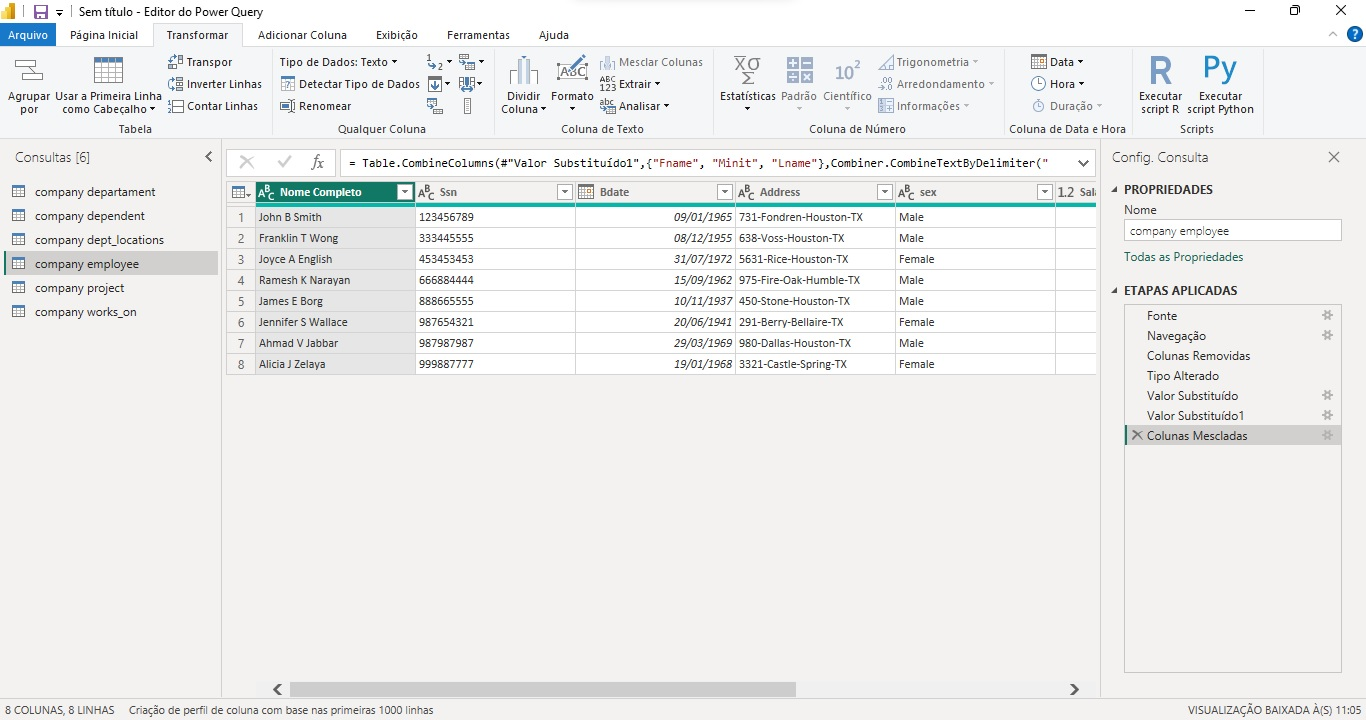Switch to the Adicionar Coluna ribbon tab
Screen dimensions: 1366x720
click(304, 35)
